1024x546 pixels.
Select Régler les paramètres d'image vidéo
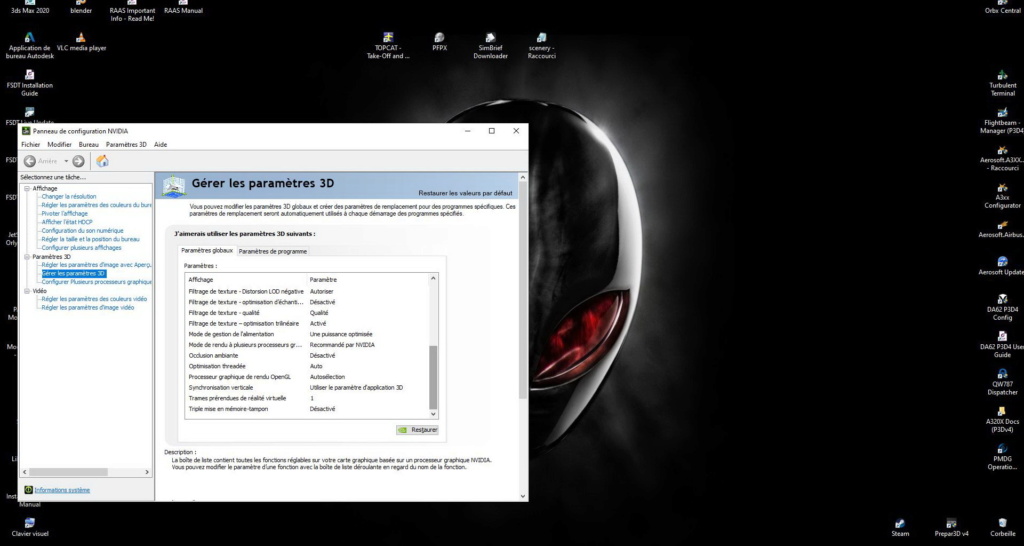[x=88, y=308]
